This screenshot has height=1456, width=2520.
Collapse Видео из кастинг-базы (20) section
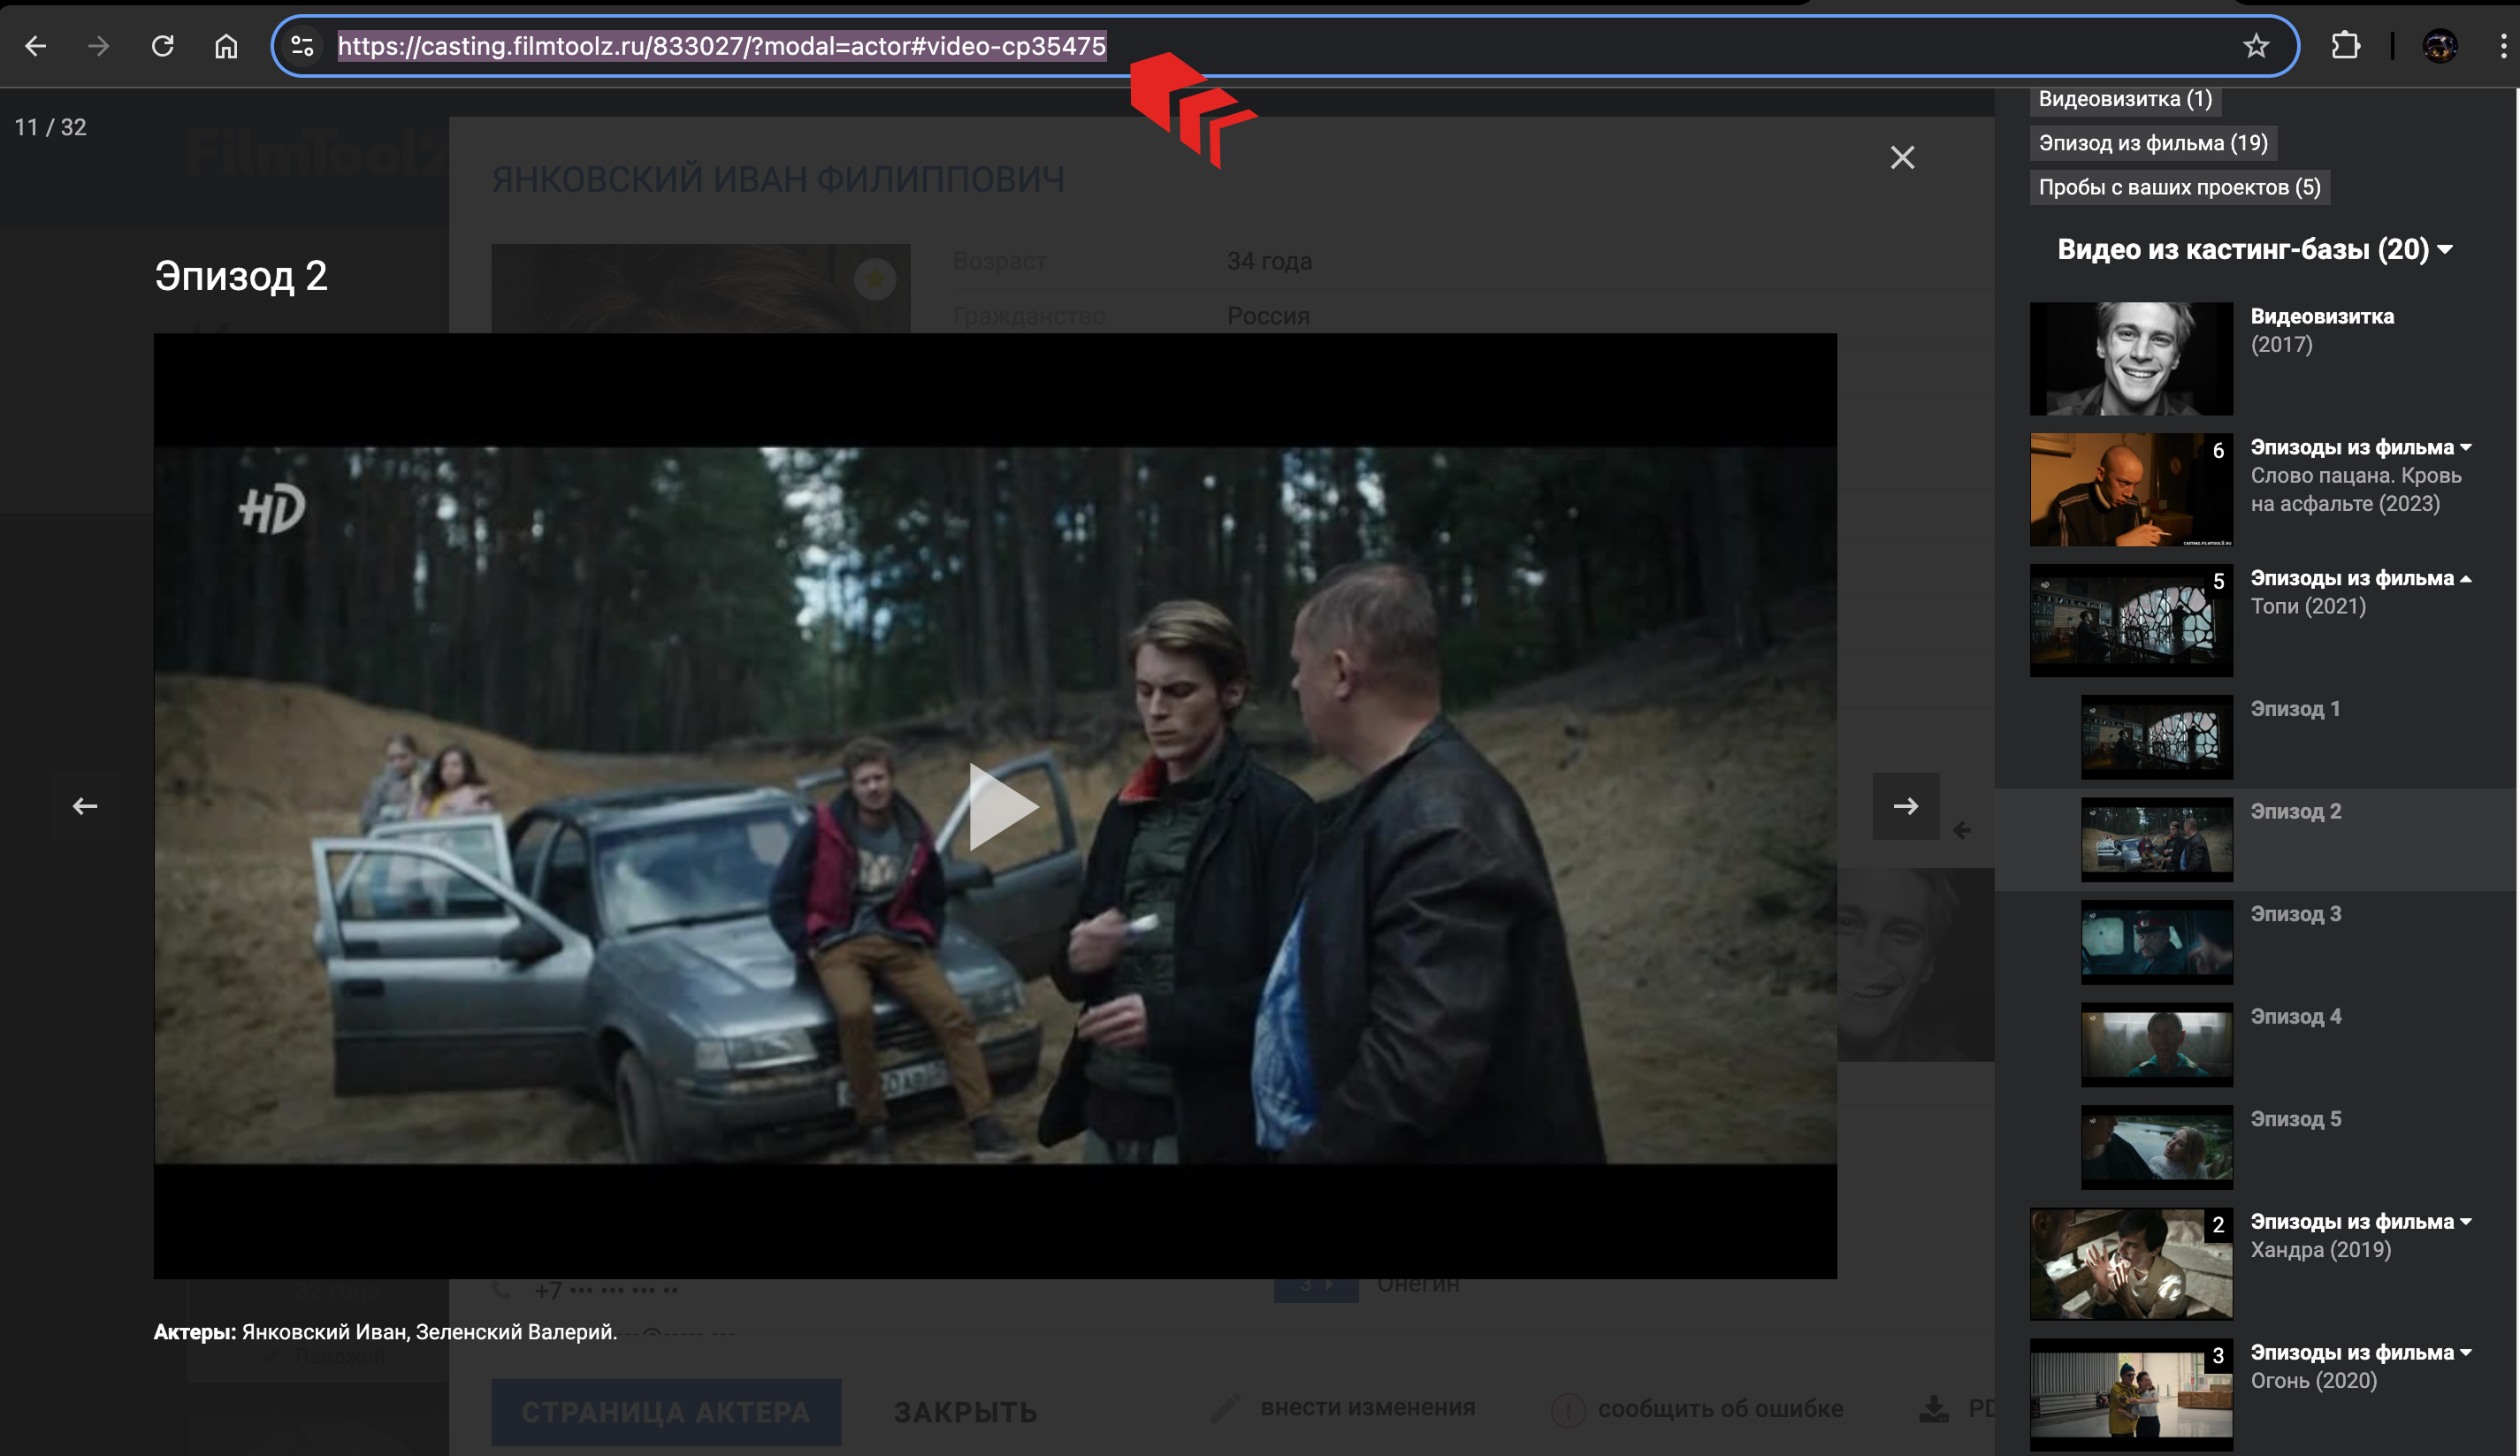pos(2255,249)
